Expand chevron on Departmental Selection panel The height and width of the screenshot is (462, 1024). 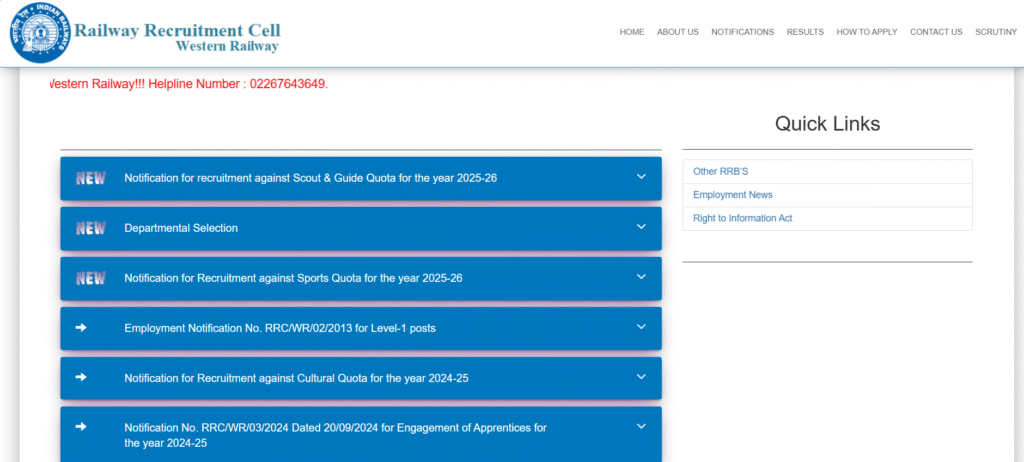pyautogui.click(x=641, y=227)
